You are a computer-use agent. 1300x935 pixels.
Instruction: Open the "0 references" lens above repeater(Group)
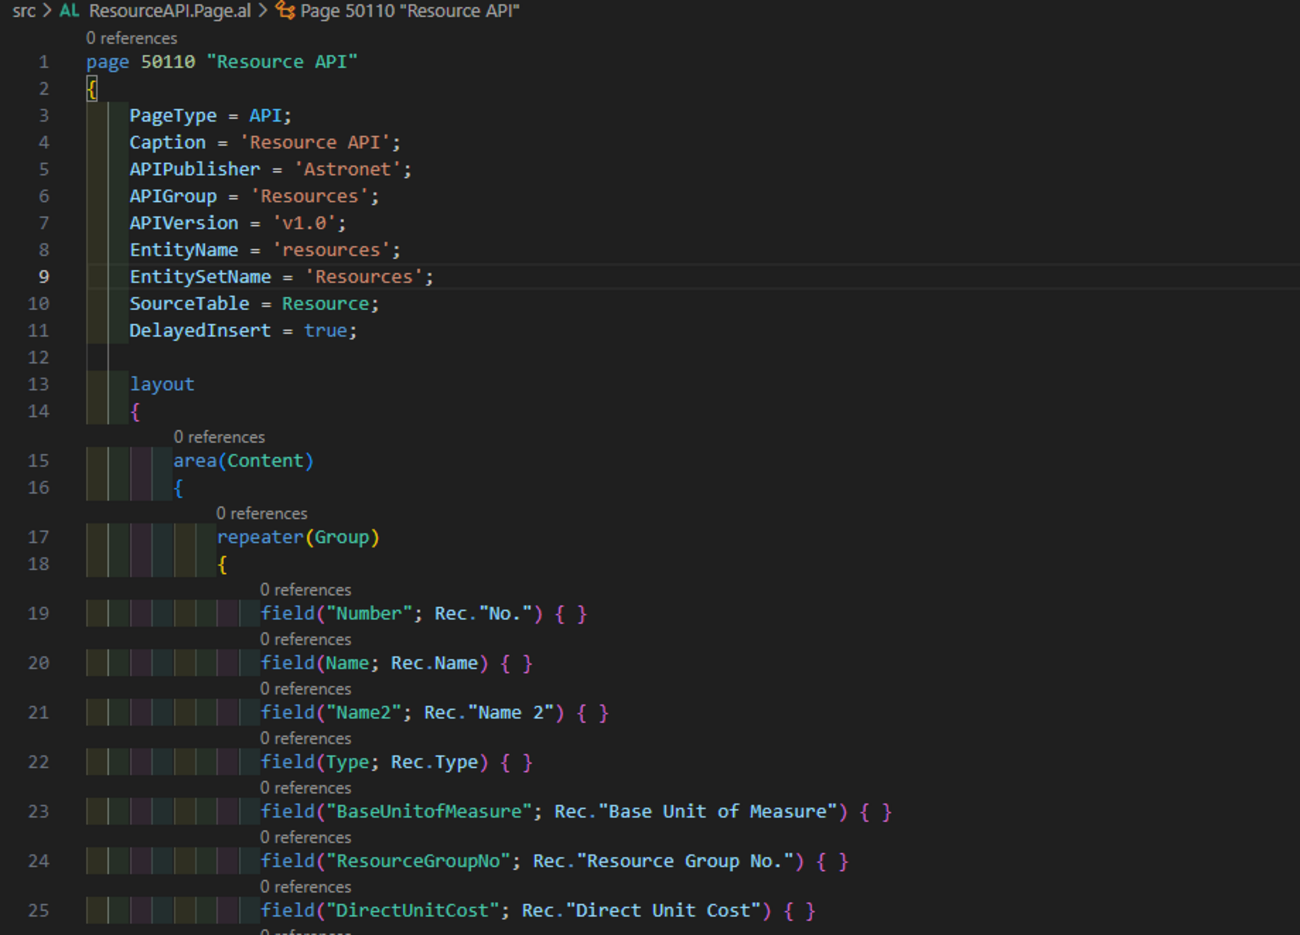262,513
